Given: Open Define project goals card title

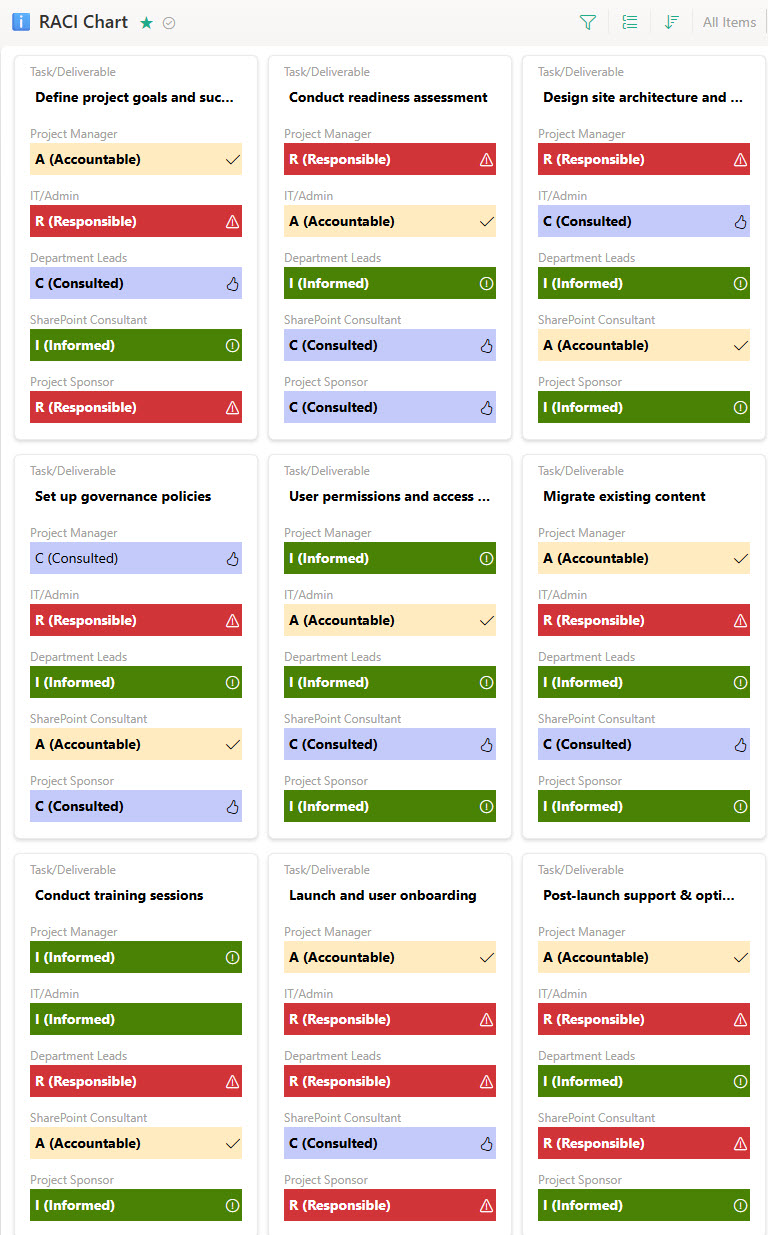Looking at the screenshot, I should tap(134, 97).
